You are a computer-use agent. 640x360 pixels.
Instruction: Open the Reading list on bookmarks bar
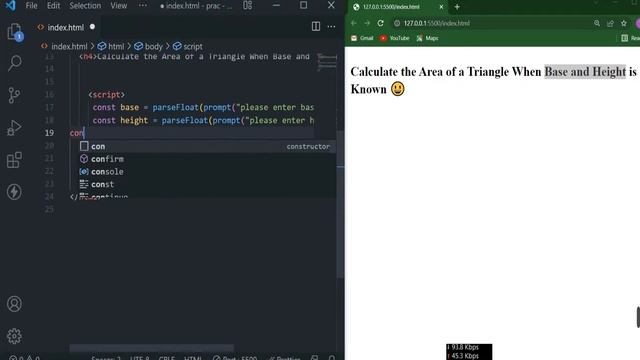pyautogui.click(x=630, y=38)
